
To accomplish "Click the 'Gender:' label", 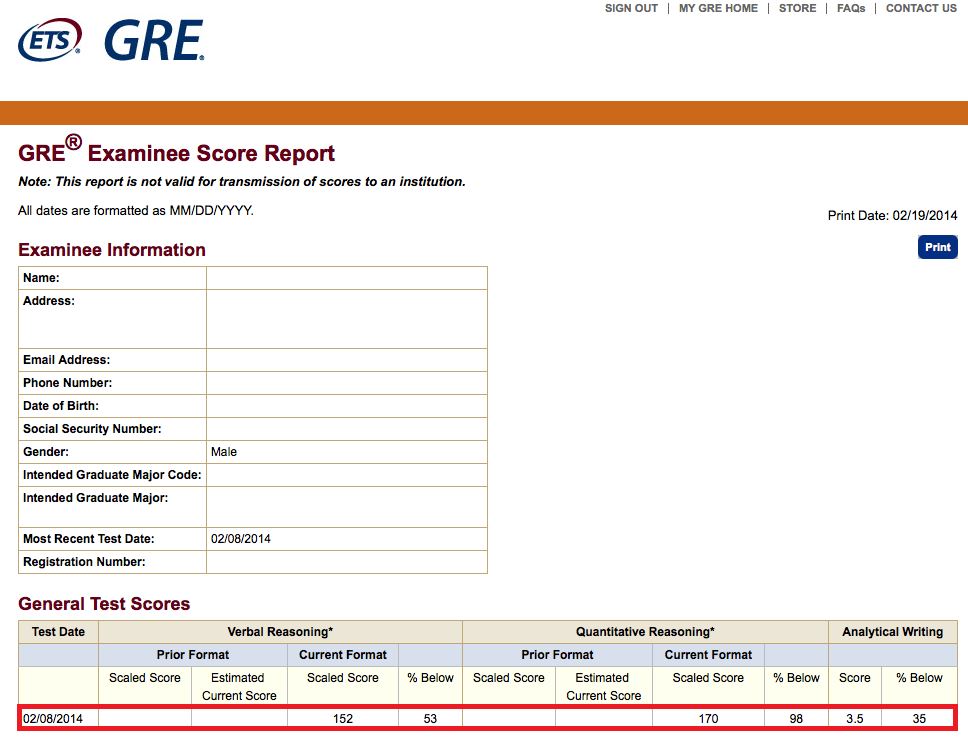I will [46, 452].
